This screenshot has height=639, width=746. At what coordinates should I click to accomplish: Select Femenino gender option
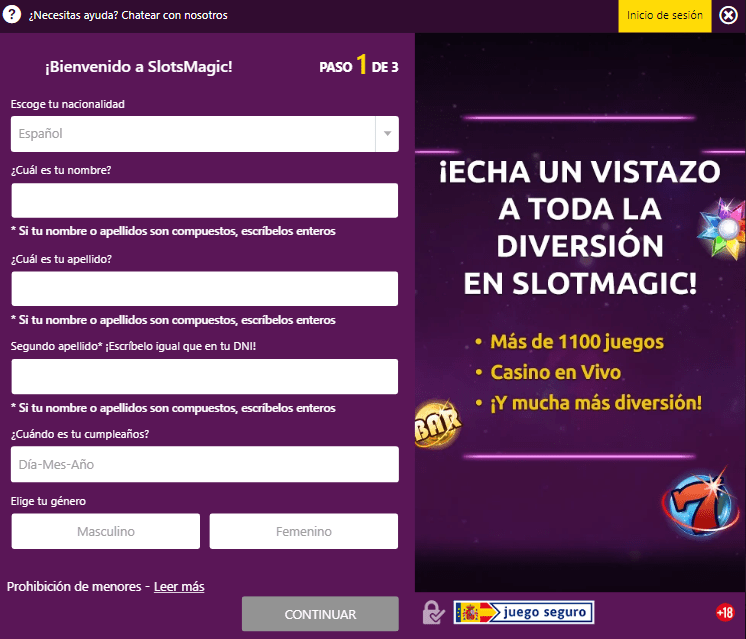pos(303,531)
